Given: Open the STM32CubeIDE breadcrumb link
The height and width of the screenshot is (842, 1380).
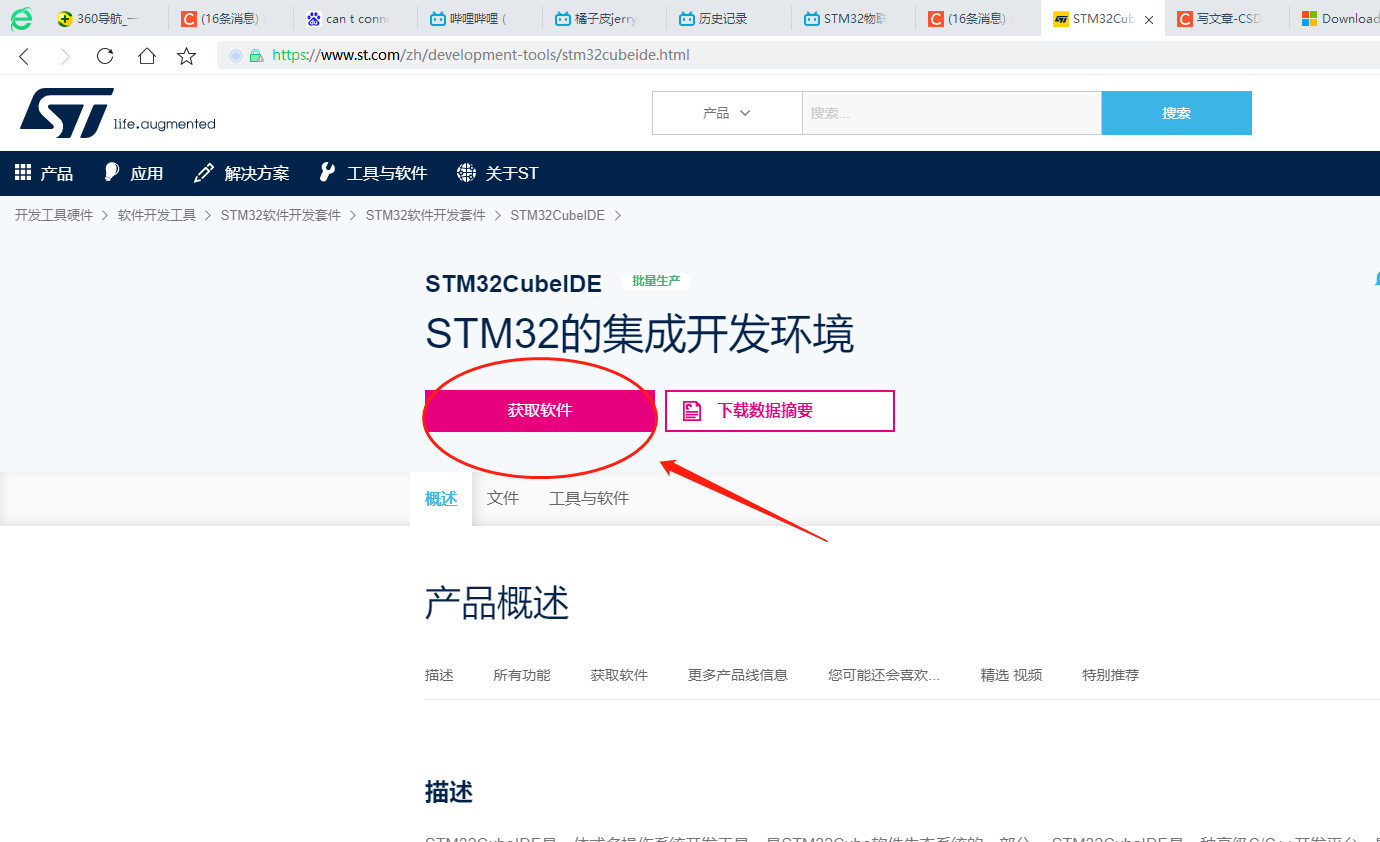Looking at the screenshot, I should [557, 215].
